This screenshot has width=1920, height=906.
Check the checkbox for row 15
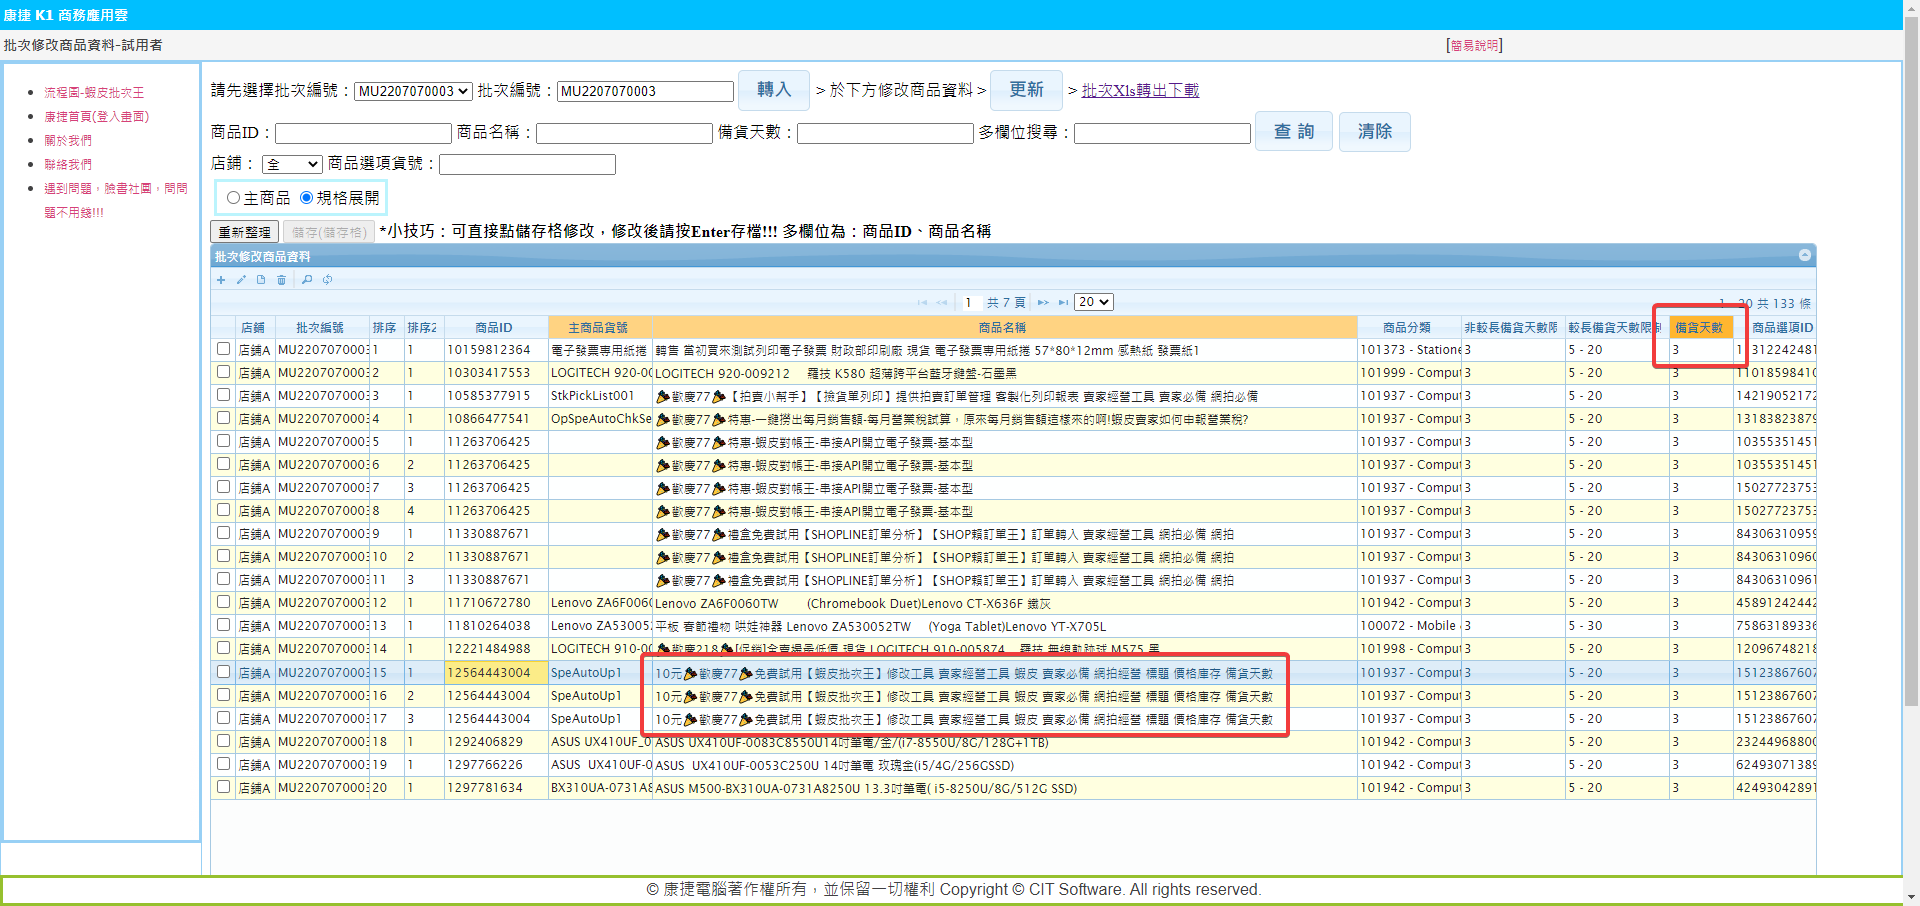point(223,672)
